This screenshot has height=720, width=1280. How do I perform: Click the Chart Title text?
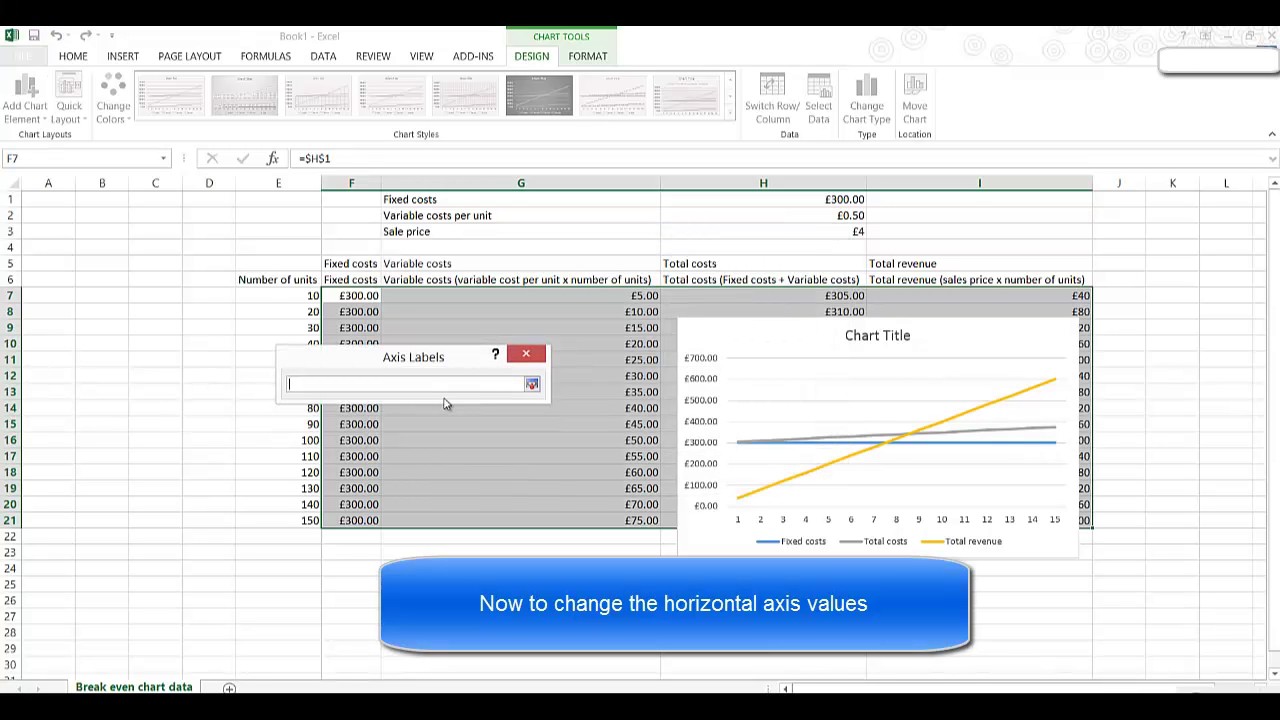[x=877, y=335]
